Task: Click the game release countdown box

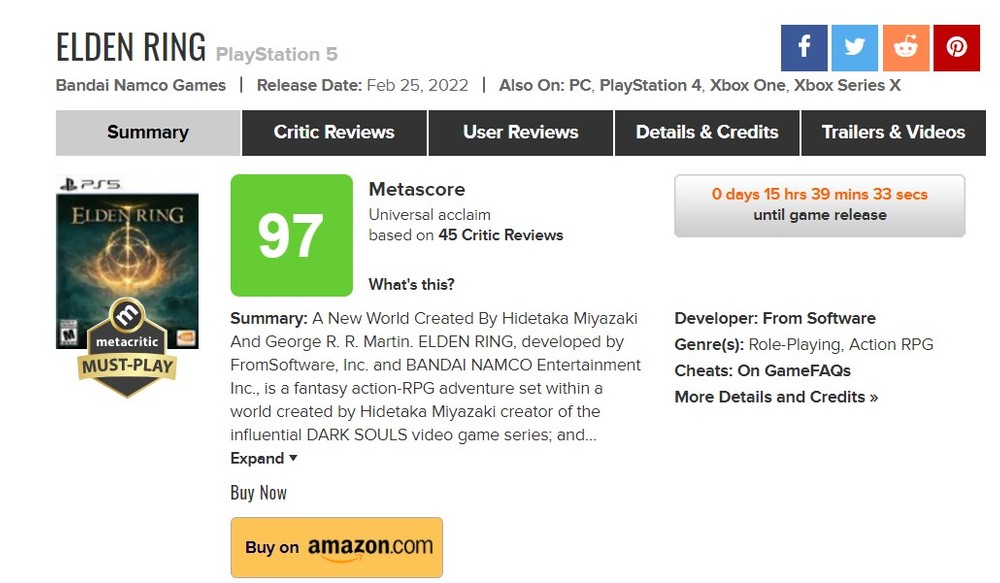Action: tap(819, 205)
